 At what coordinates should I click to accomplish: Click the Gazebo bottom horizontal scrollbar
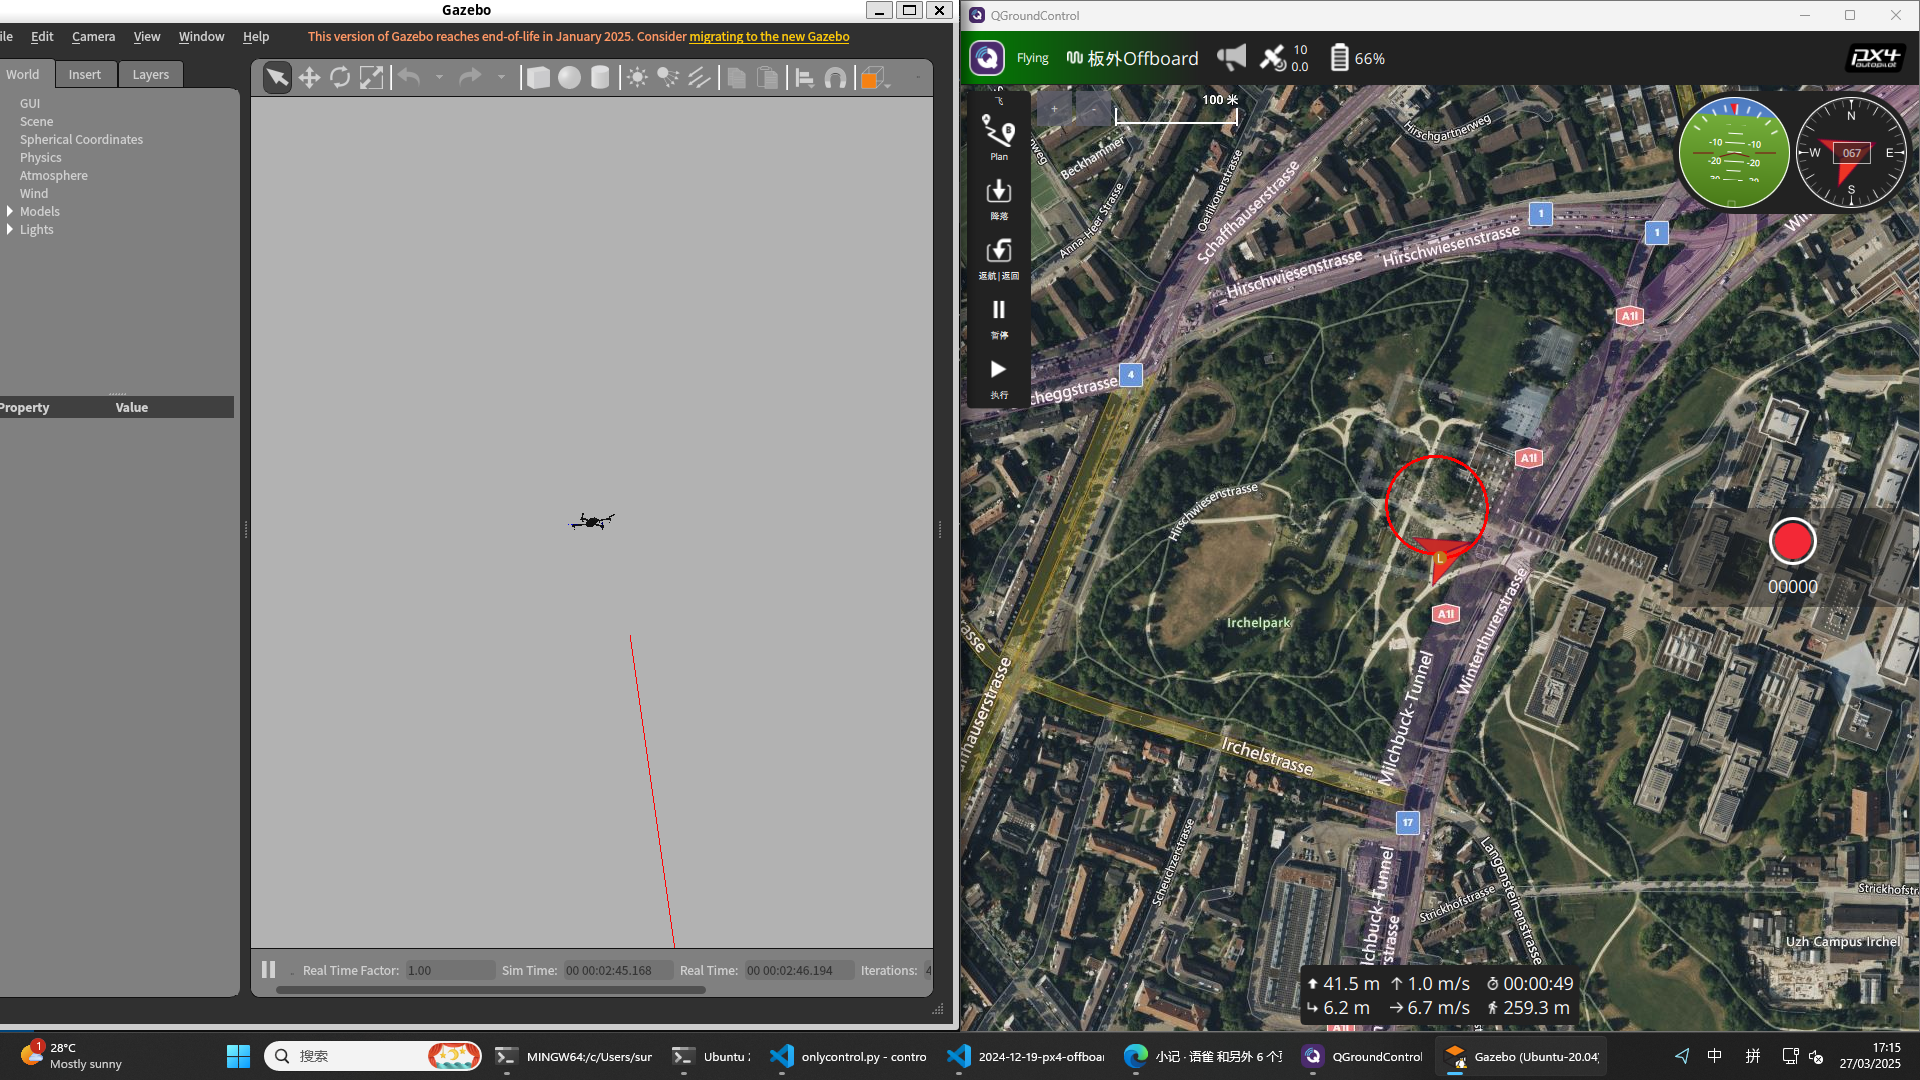click(x=490, y=990)
